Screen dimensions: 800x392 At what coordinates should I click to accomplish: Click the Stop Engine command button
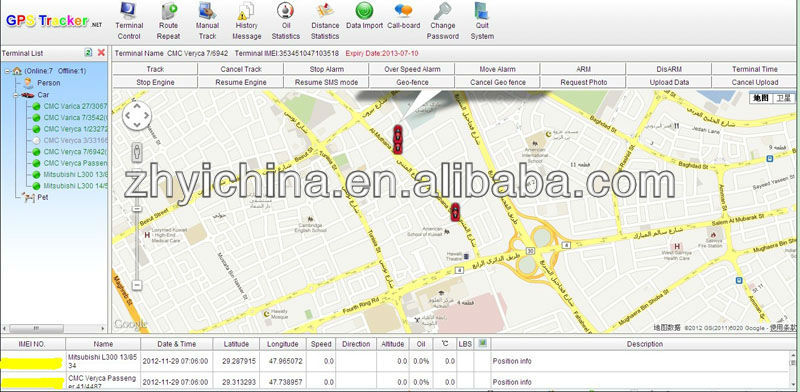click(x=155, y=82)
